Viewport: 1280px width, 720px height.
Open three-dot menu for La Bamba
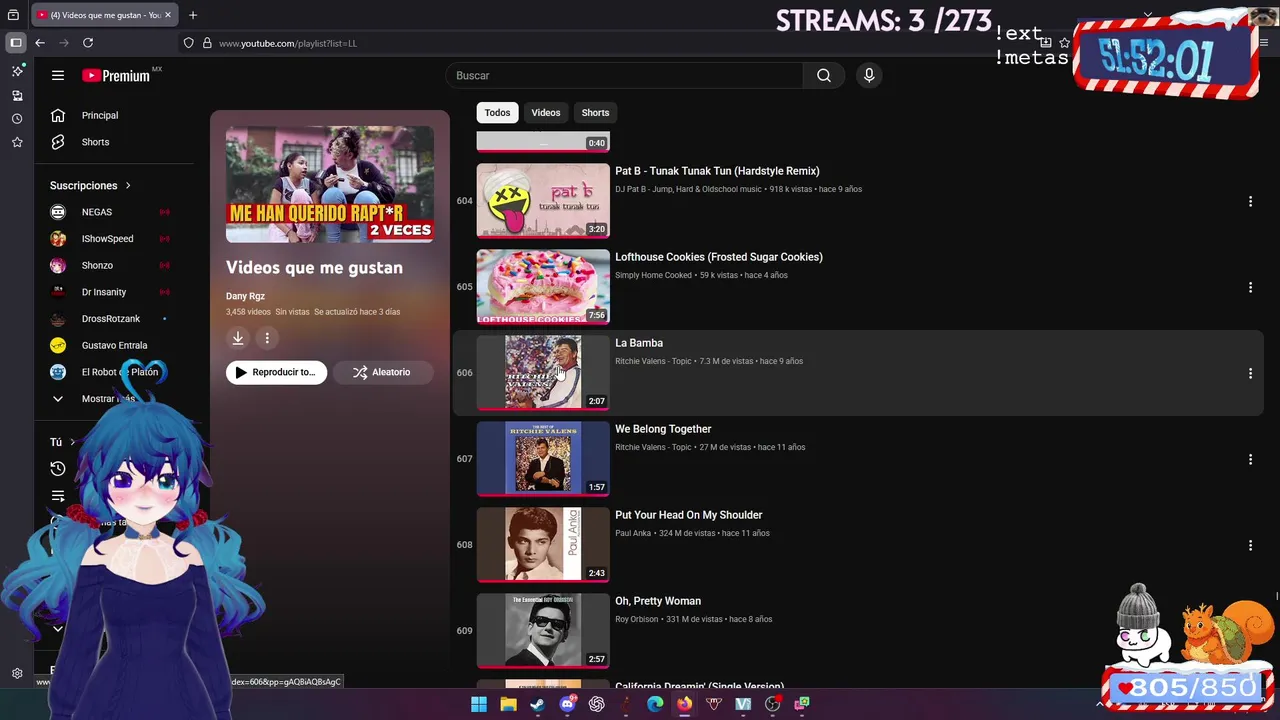click(1250, 373)
